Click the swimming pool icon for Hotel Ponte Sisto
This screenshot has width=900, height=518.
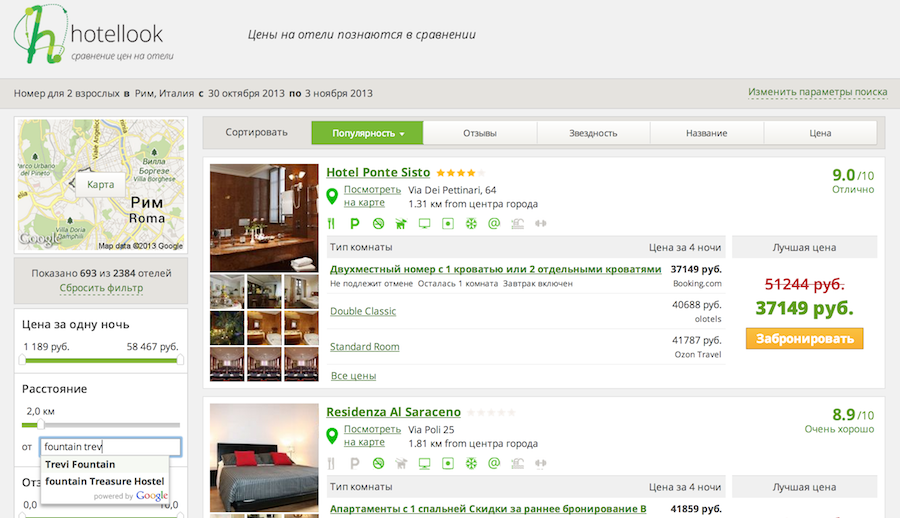tap(518, 223)
